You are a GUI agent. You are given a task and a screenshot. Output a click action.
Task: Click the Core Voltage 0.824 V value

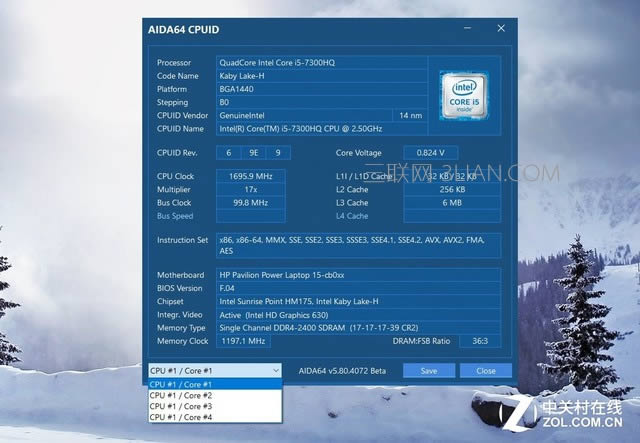tap(431, 153)
